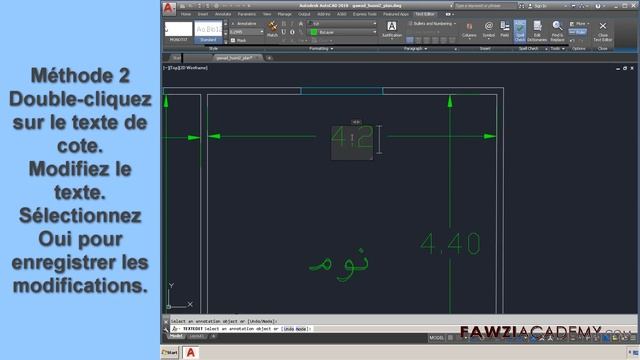The image size is (640, 360).
Task: Select the first text style thumbnail
Action: [178, 32]
